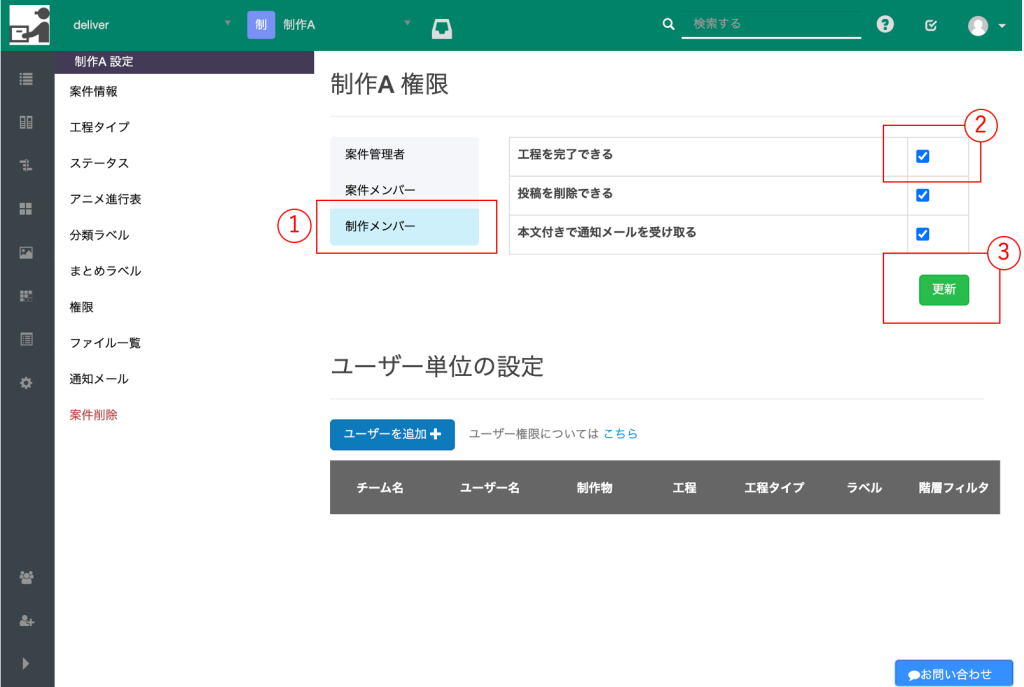Open the deliver workspace dropdown

pyautogui.click(x=152, y=25)
